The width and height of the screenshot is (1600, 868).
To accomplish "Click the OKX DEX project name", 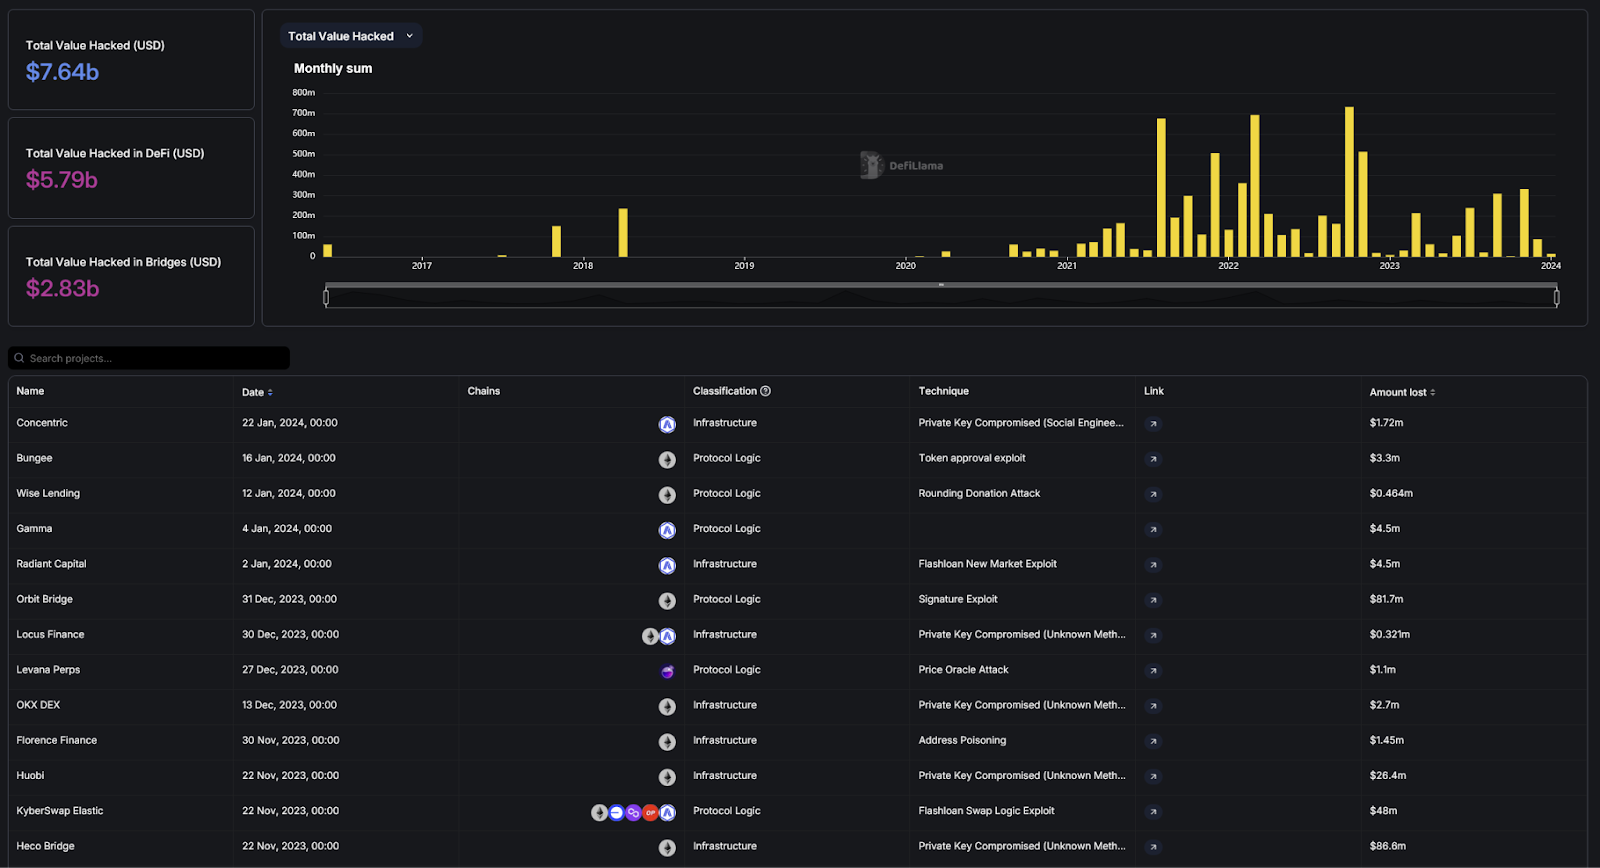I will pos(38,705).
